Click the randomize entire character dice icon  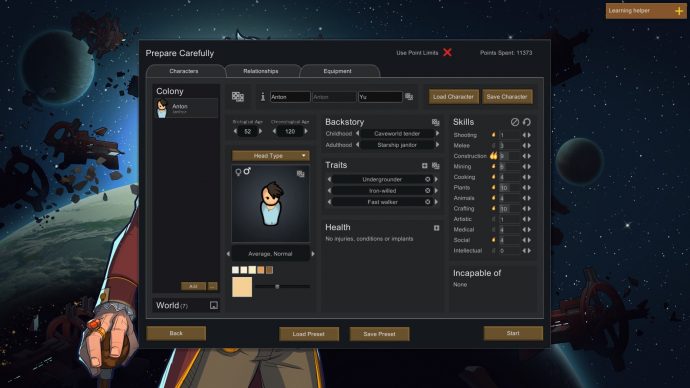pos(238,97)
